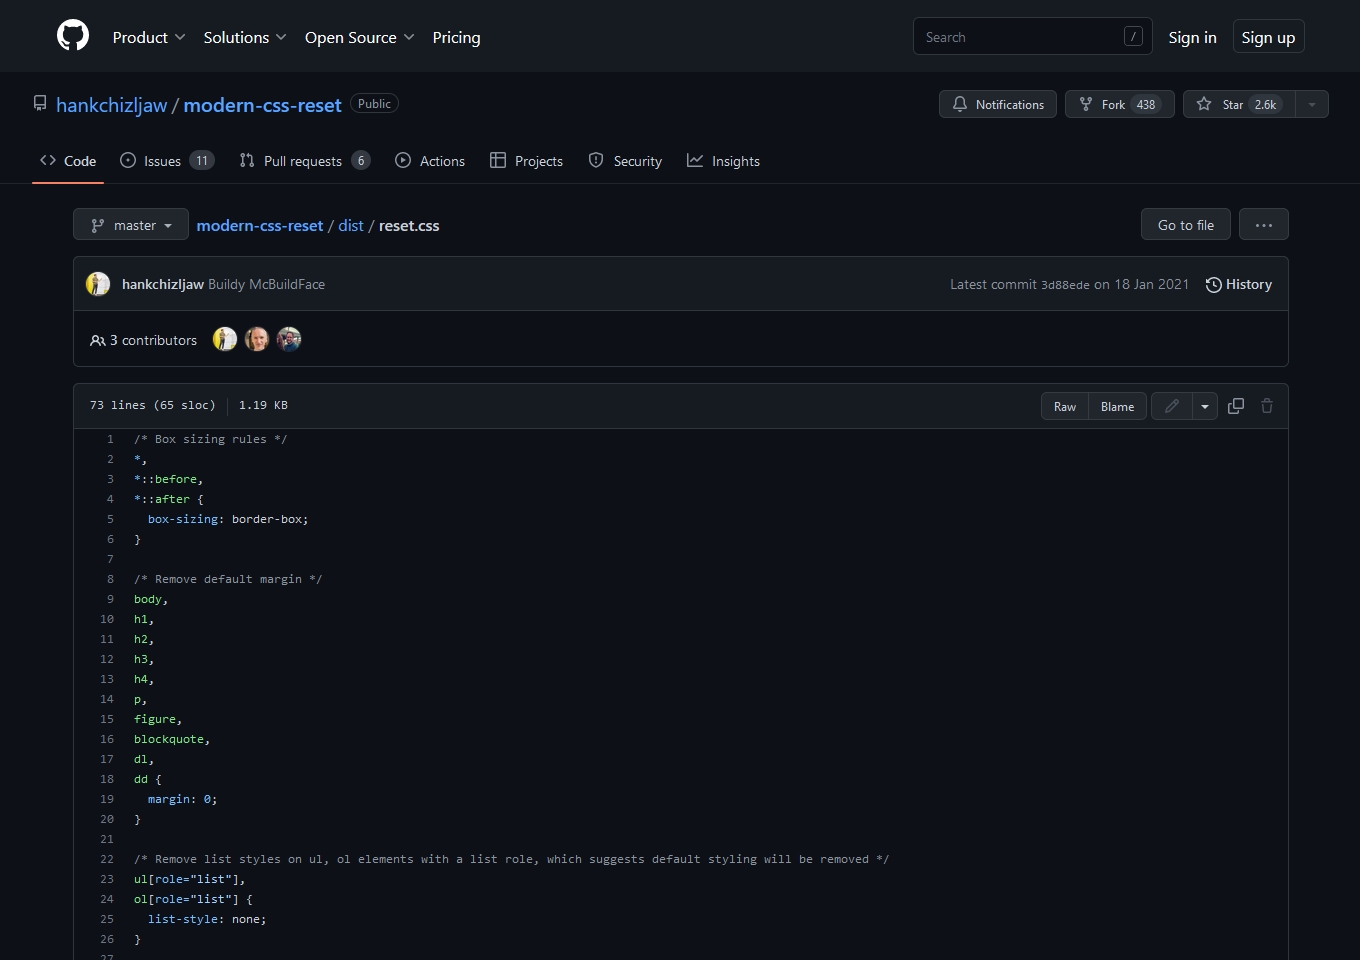1360x960 pixels.
Task: Open the edit options dropdown caret
Action: pos(1204,406)
